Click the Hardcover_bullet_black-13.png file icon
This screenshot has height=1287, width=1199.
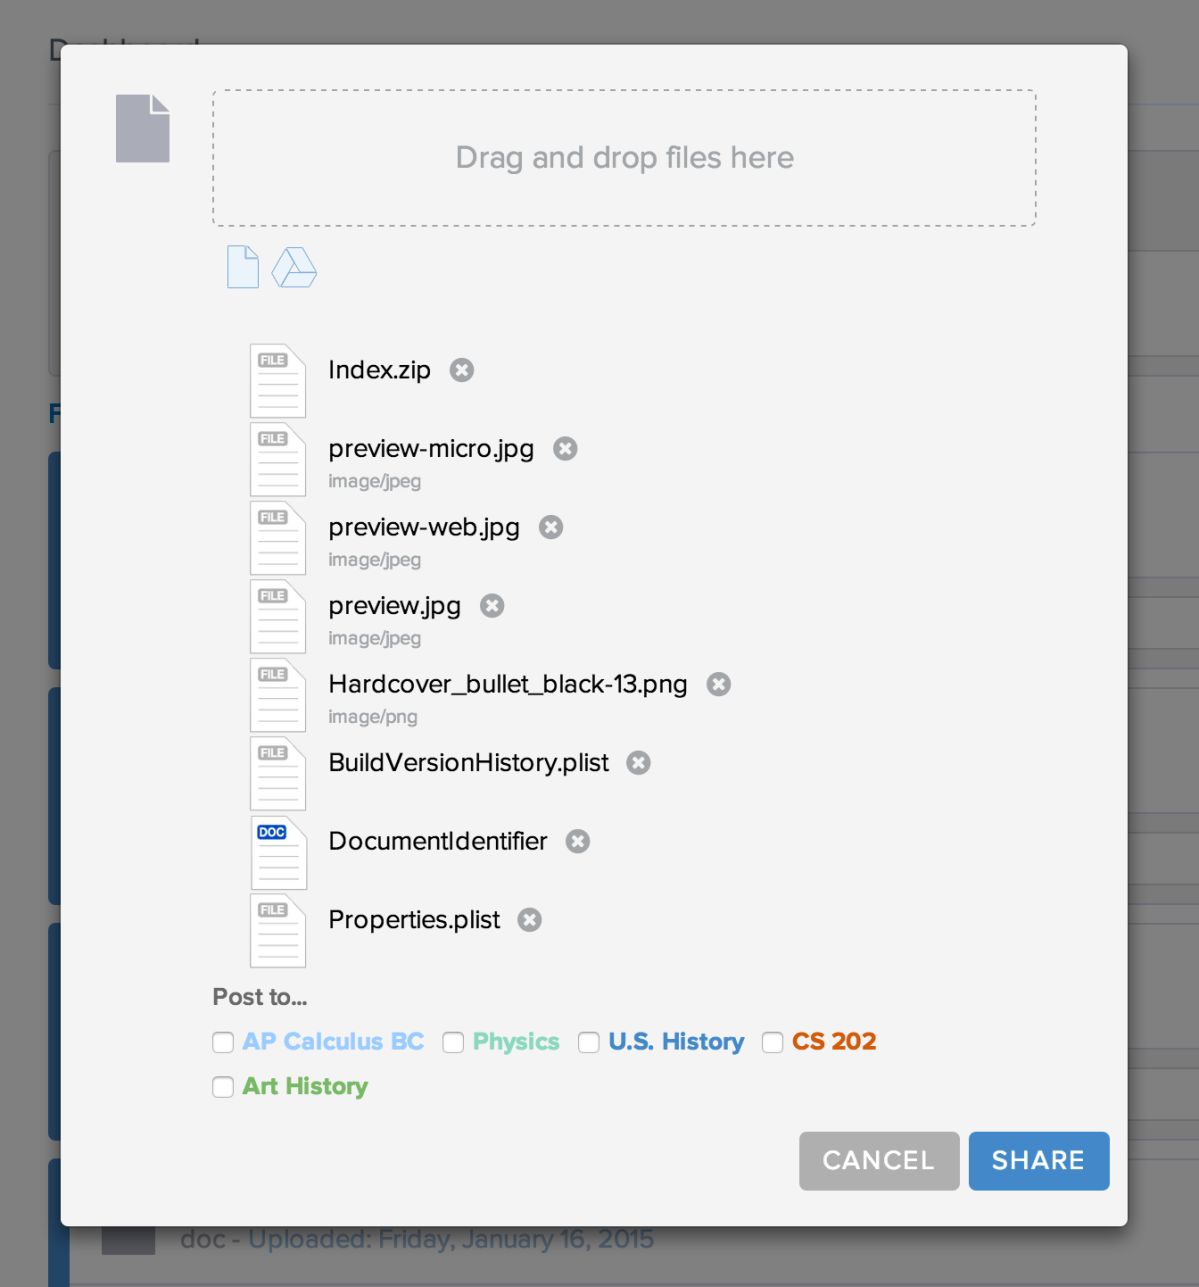point(278,695)
